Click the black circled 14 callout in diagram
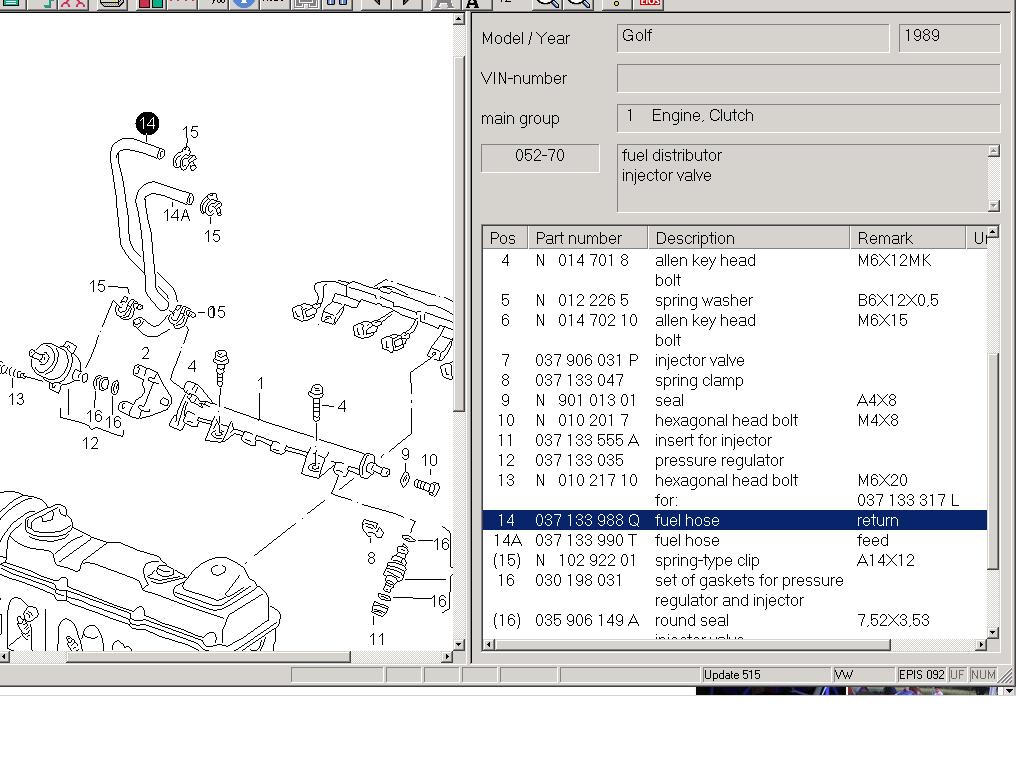The width and height of the screenshot is (1024, 768). (x=147, y=123)
